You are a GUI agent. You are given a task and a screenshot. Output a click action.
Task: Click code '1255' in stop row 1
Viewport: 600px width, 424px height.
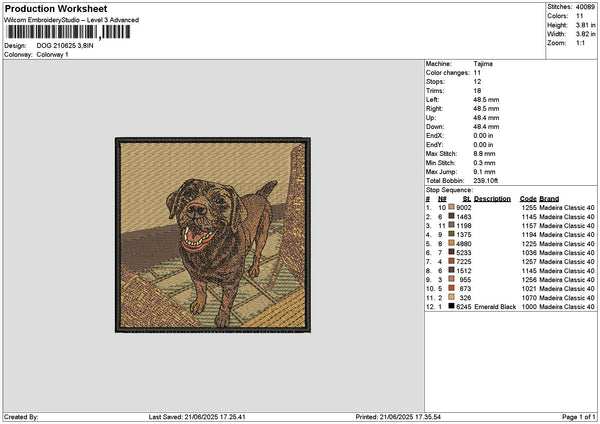pyautogui.click(x=529, y=208)
